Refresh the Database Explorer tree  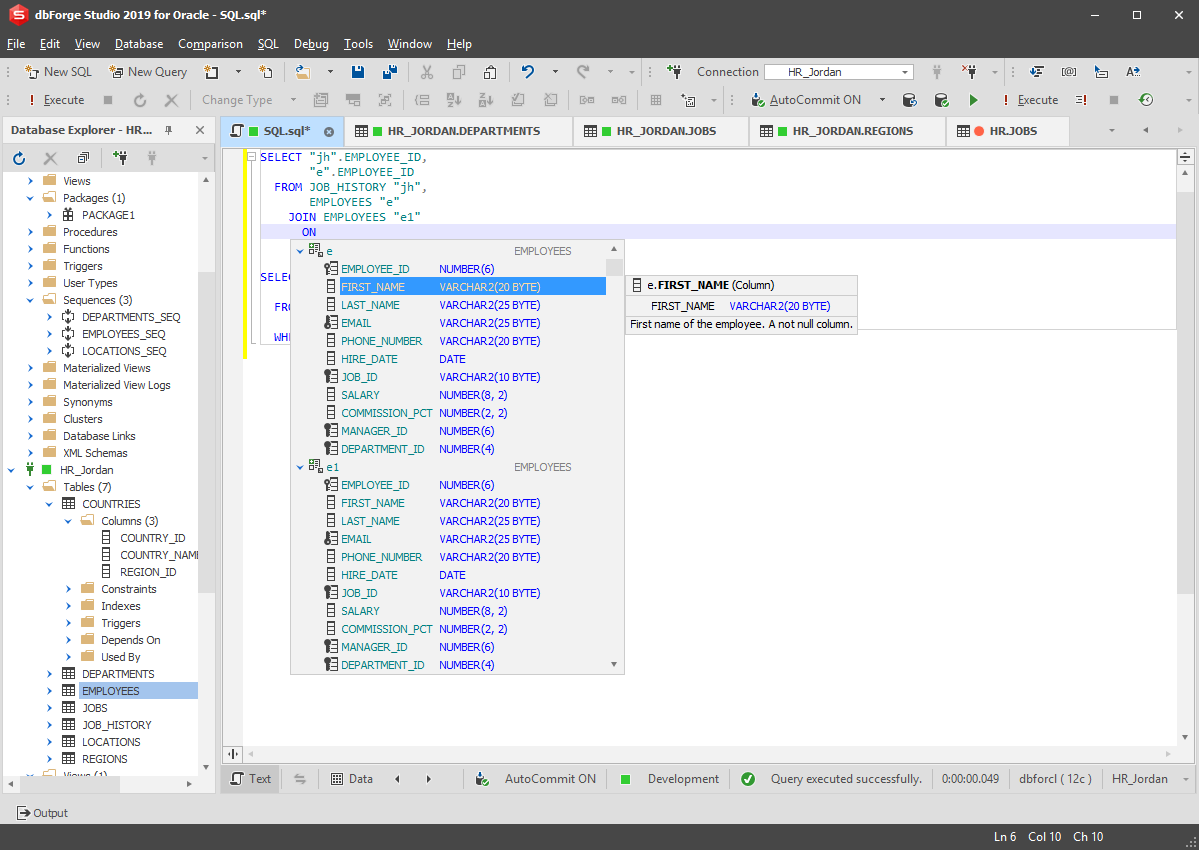19,158
